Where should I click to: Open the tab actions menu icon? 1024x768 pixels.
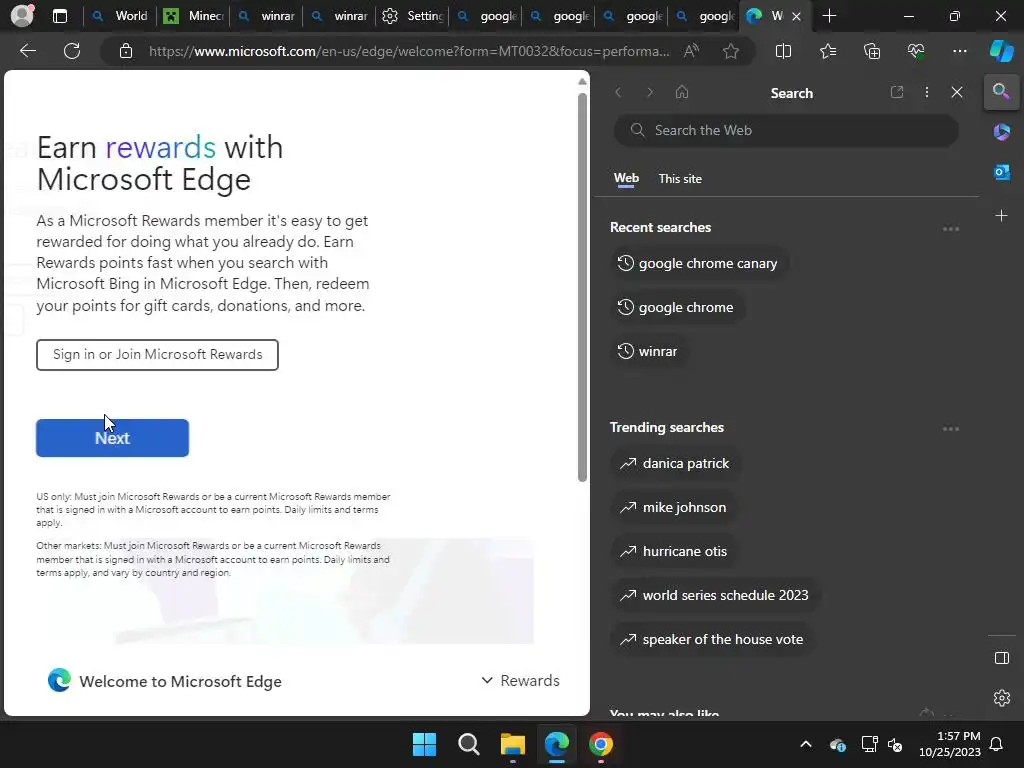(x=59, y=16)
